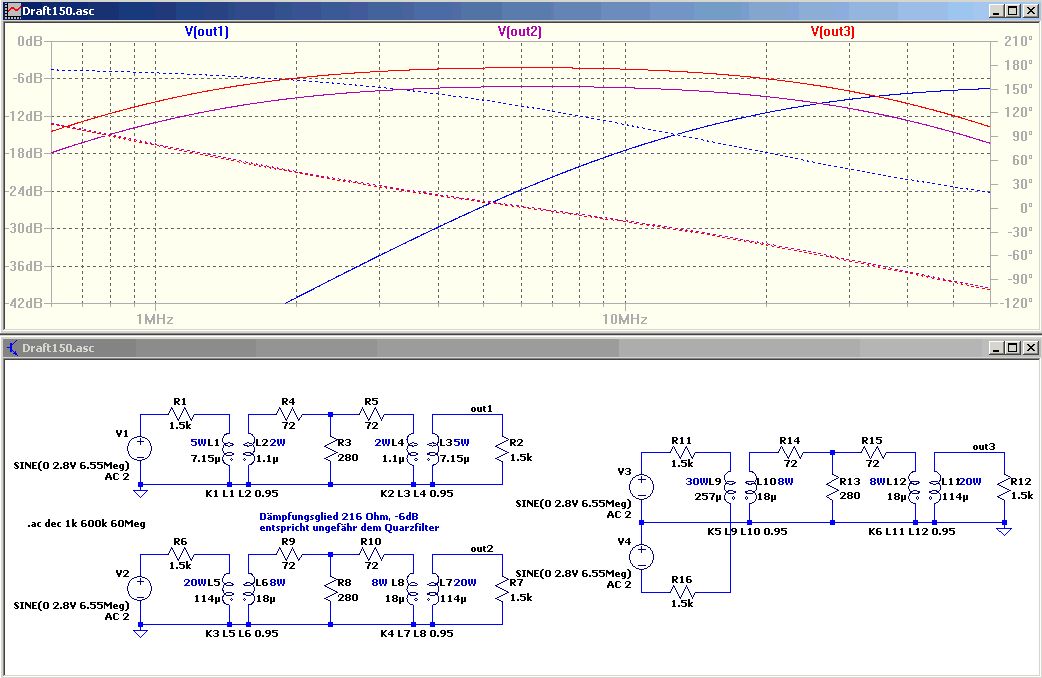The image size is (1042, 678).
Task: Click inductor L3 symbol near out1
Action: coord(433,450)
